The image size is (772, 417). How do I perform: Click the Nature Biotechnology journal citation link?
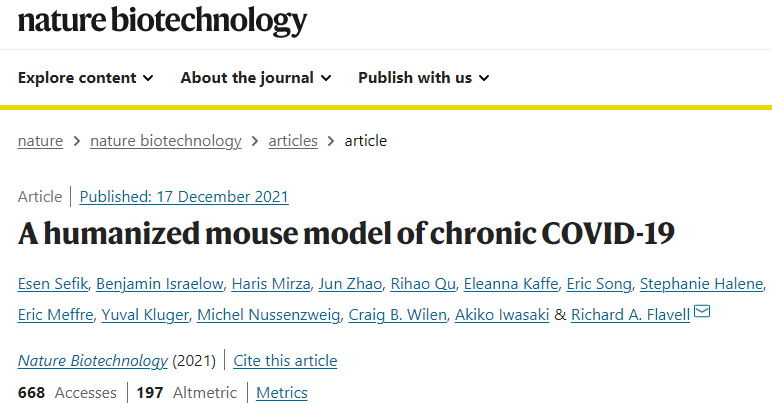click(91, 361)
